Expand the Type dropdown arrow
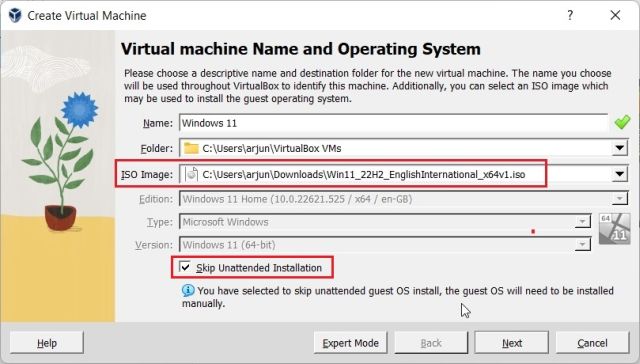Image resolution: width=640 pixels, height=364 pixels. click(x=582, y=222)
